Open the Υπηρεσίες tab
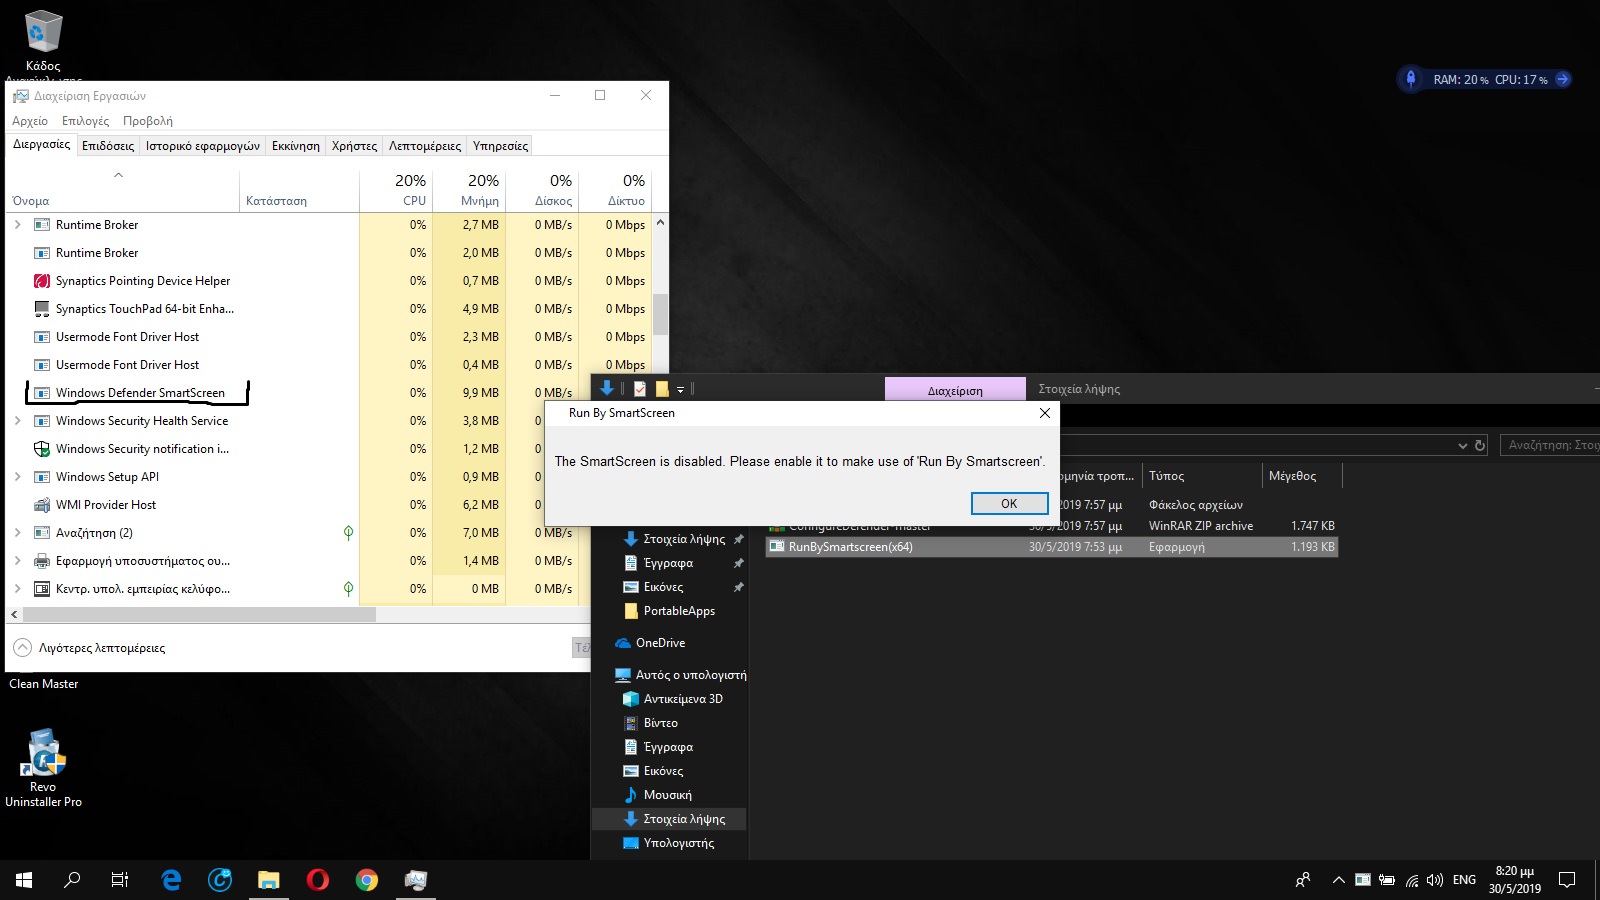 (500, 146)
